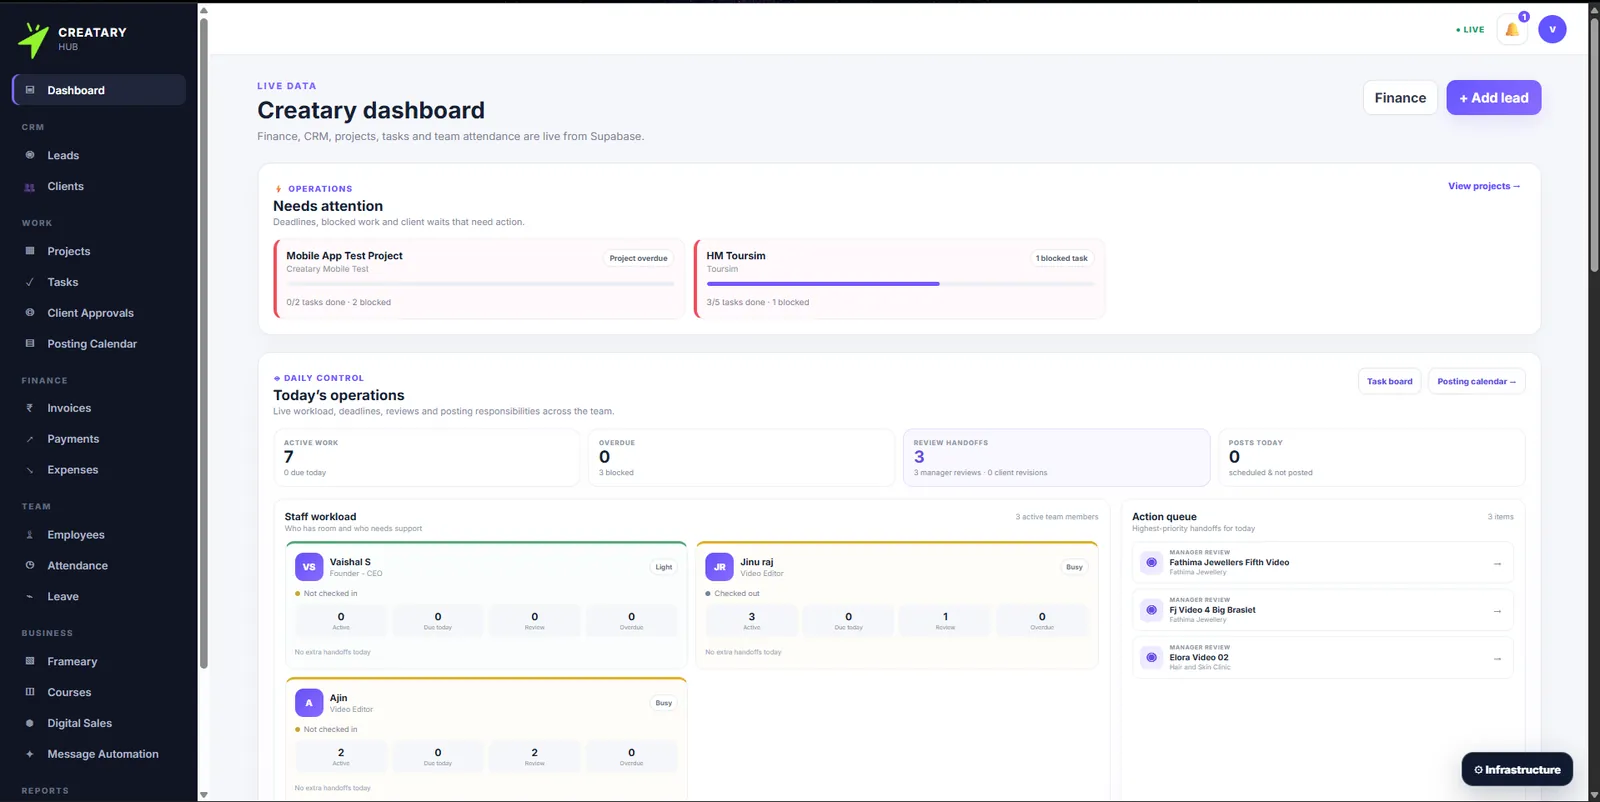This screenshot has height=802, width=1600.
Task: Select the Active Work stat card
Action: coord(427,458)
